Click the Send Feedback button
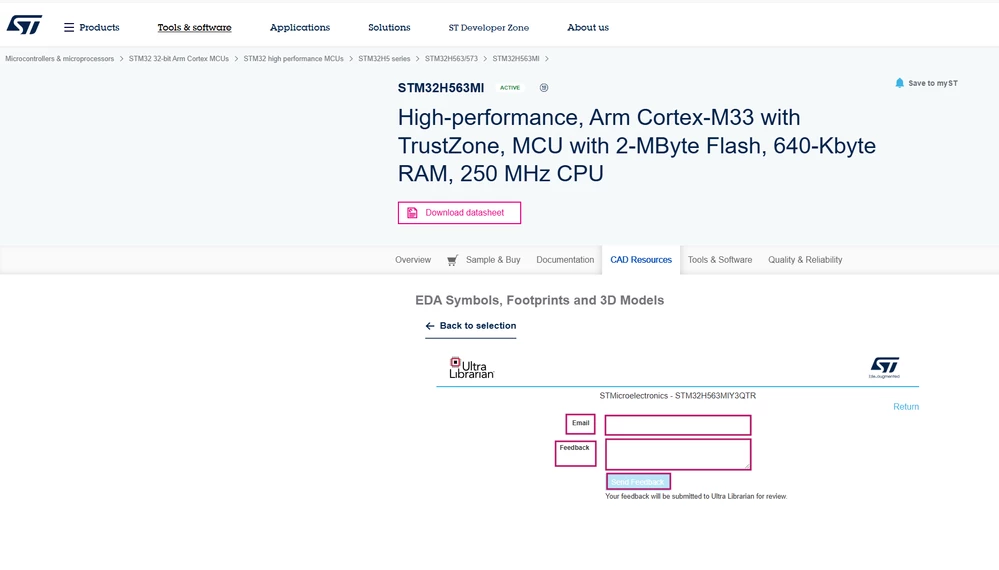This screenshot has height=570, width=999. tap(638, 481)
